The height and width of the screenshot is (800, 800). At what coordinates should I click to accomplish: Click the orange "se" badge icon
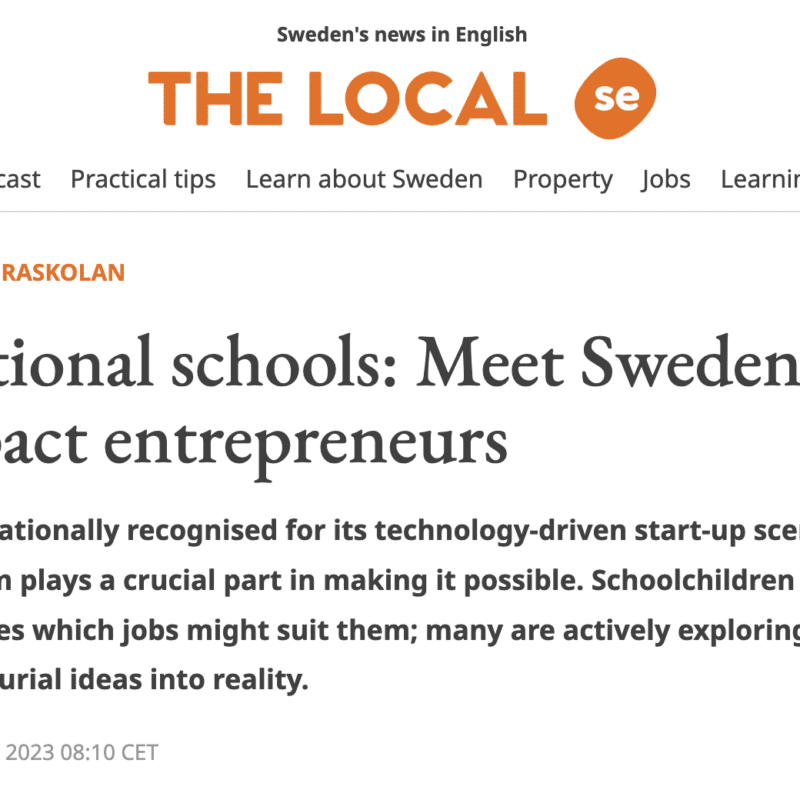(615, 99)
